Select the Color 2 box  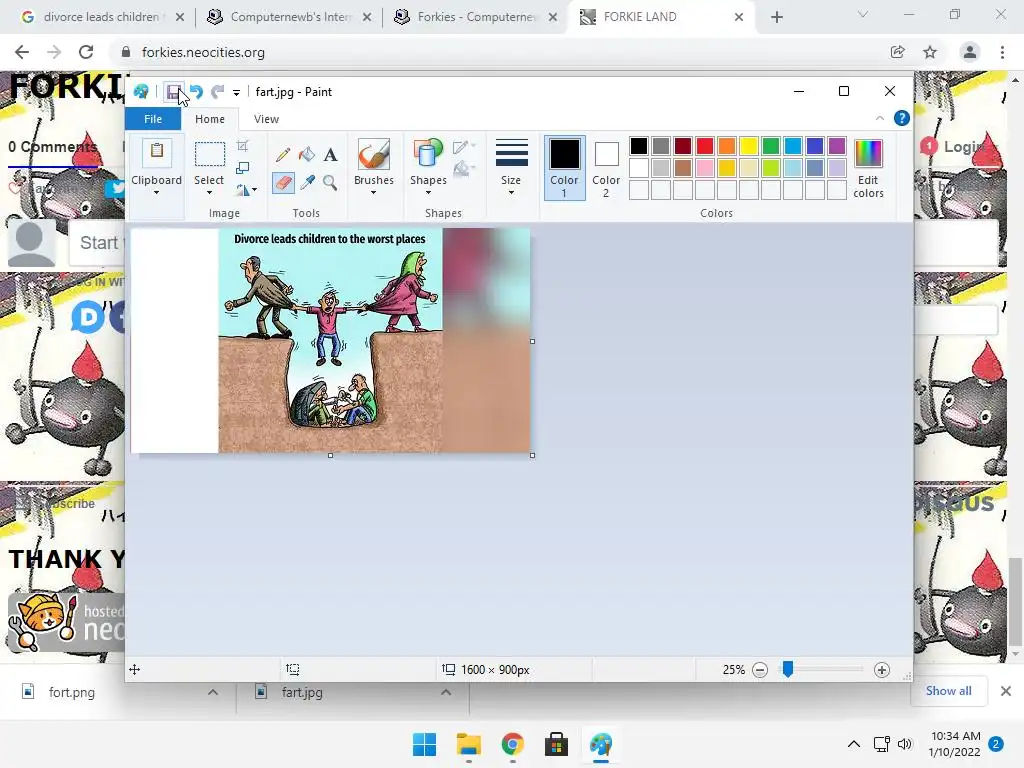(606, 167)
